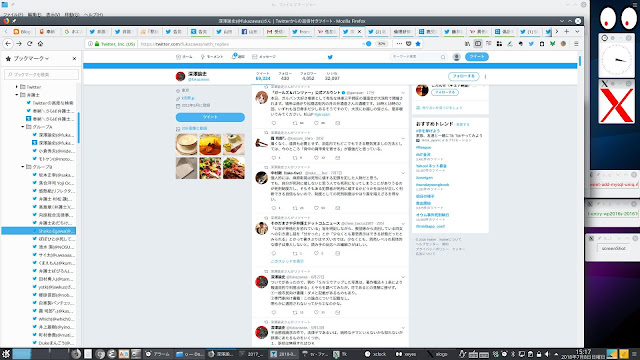Save page to Pocket icon

click(409, 44)
